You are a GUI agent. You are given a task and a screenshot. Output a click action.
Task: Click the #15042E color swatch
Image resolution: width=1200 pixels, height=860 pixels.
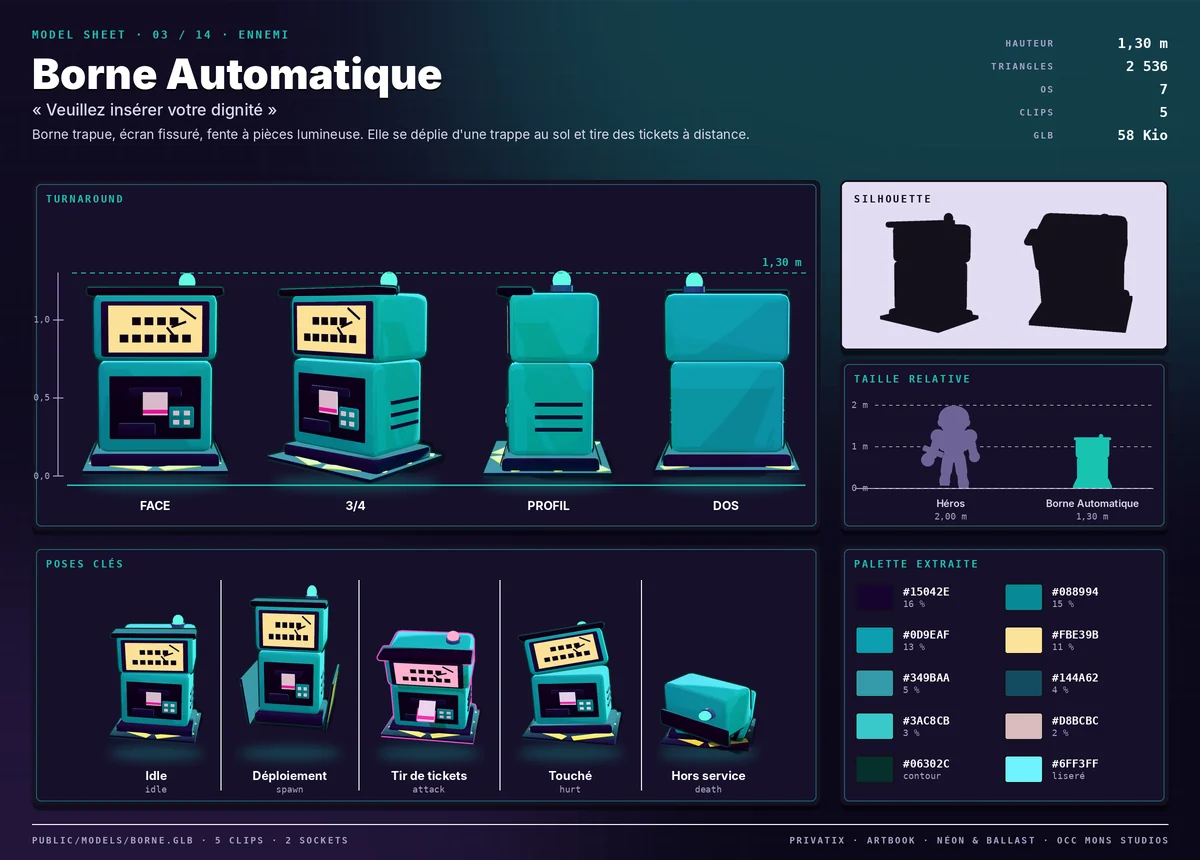pyautogui.click(x=874, y=597)
